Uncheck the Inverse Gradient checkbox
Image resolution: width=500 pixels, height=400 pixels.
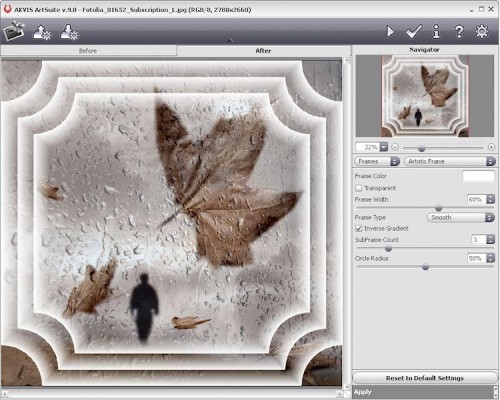point(359,228)
